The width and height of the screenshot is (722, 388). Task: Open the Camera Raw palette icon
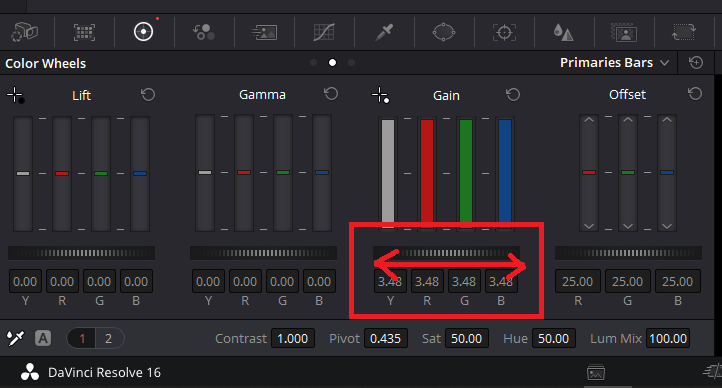pos(24,32)
